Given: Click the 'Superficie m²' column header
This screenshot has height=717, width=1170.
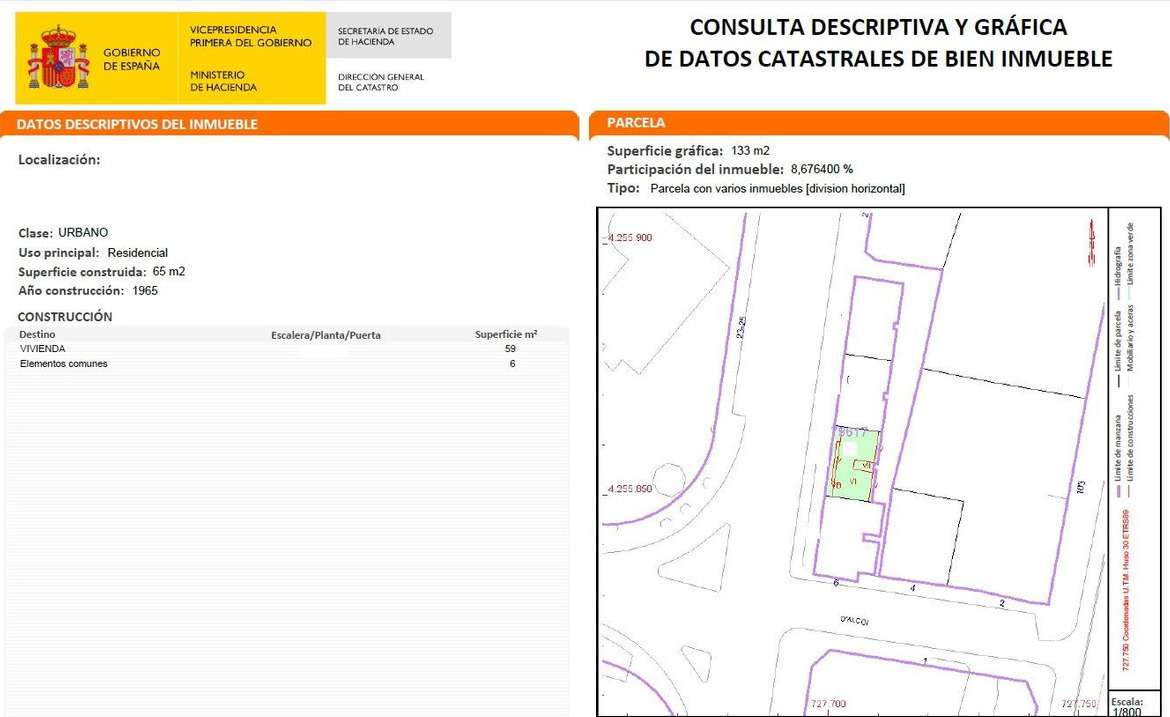Looking at the screenshot, I should 506,335.
